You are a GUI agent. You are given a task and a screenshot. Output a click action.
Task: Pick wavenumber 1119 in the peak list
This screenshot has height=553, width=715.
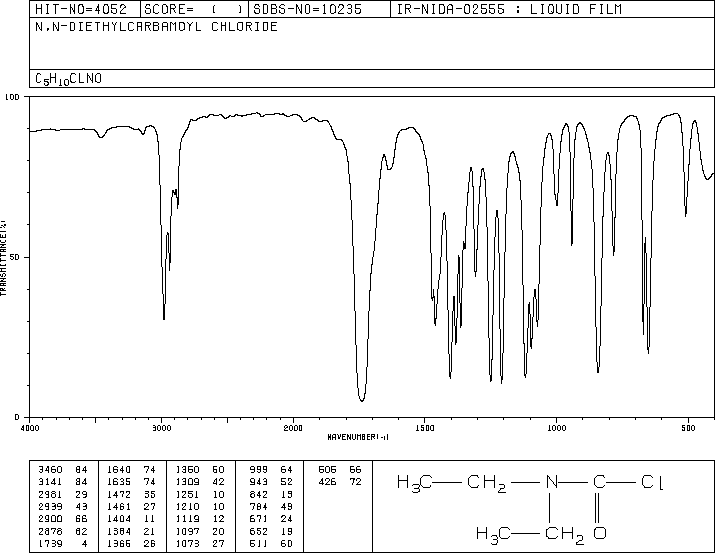point(187,519)
